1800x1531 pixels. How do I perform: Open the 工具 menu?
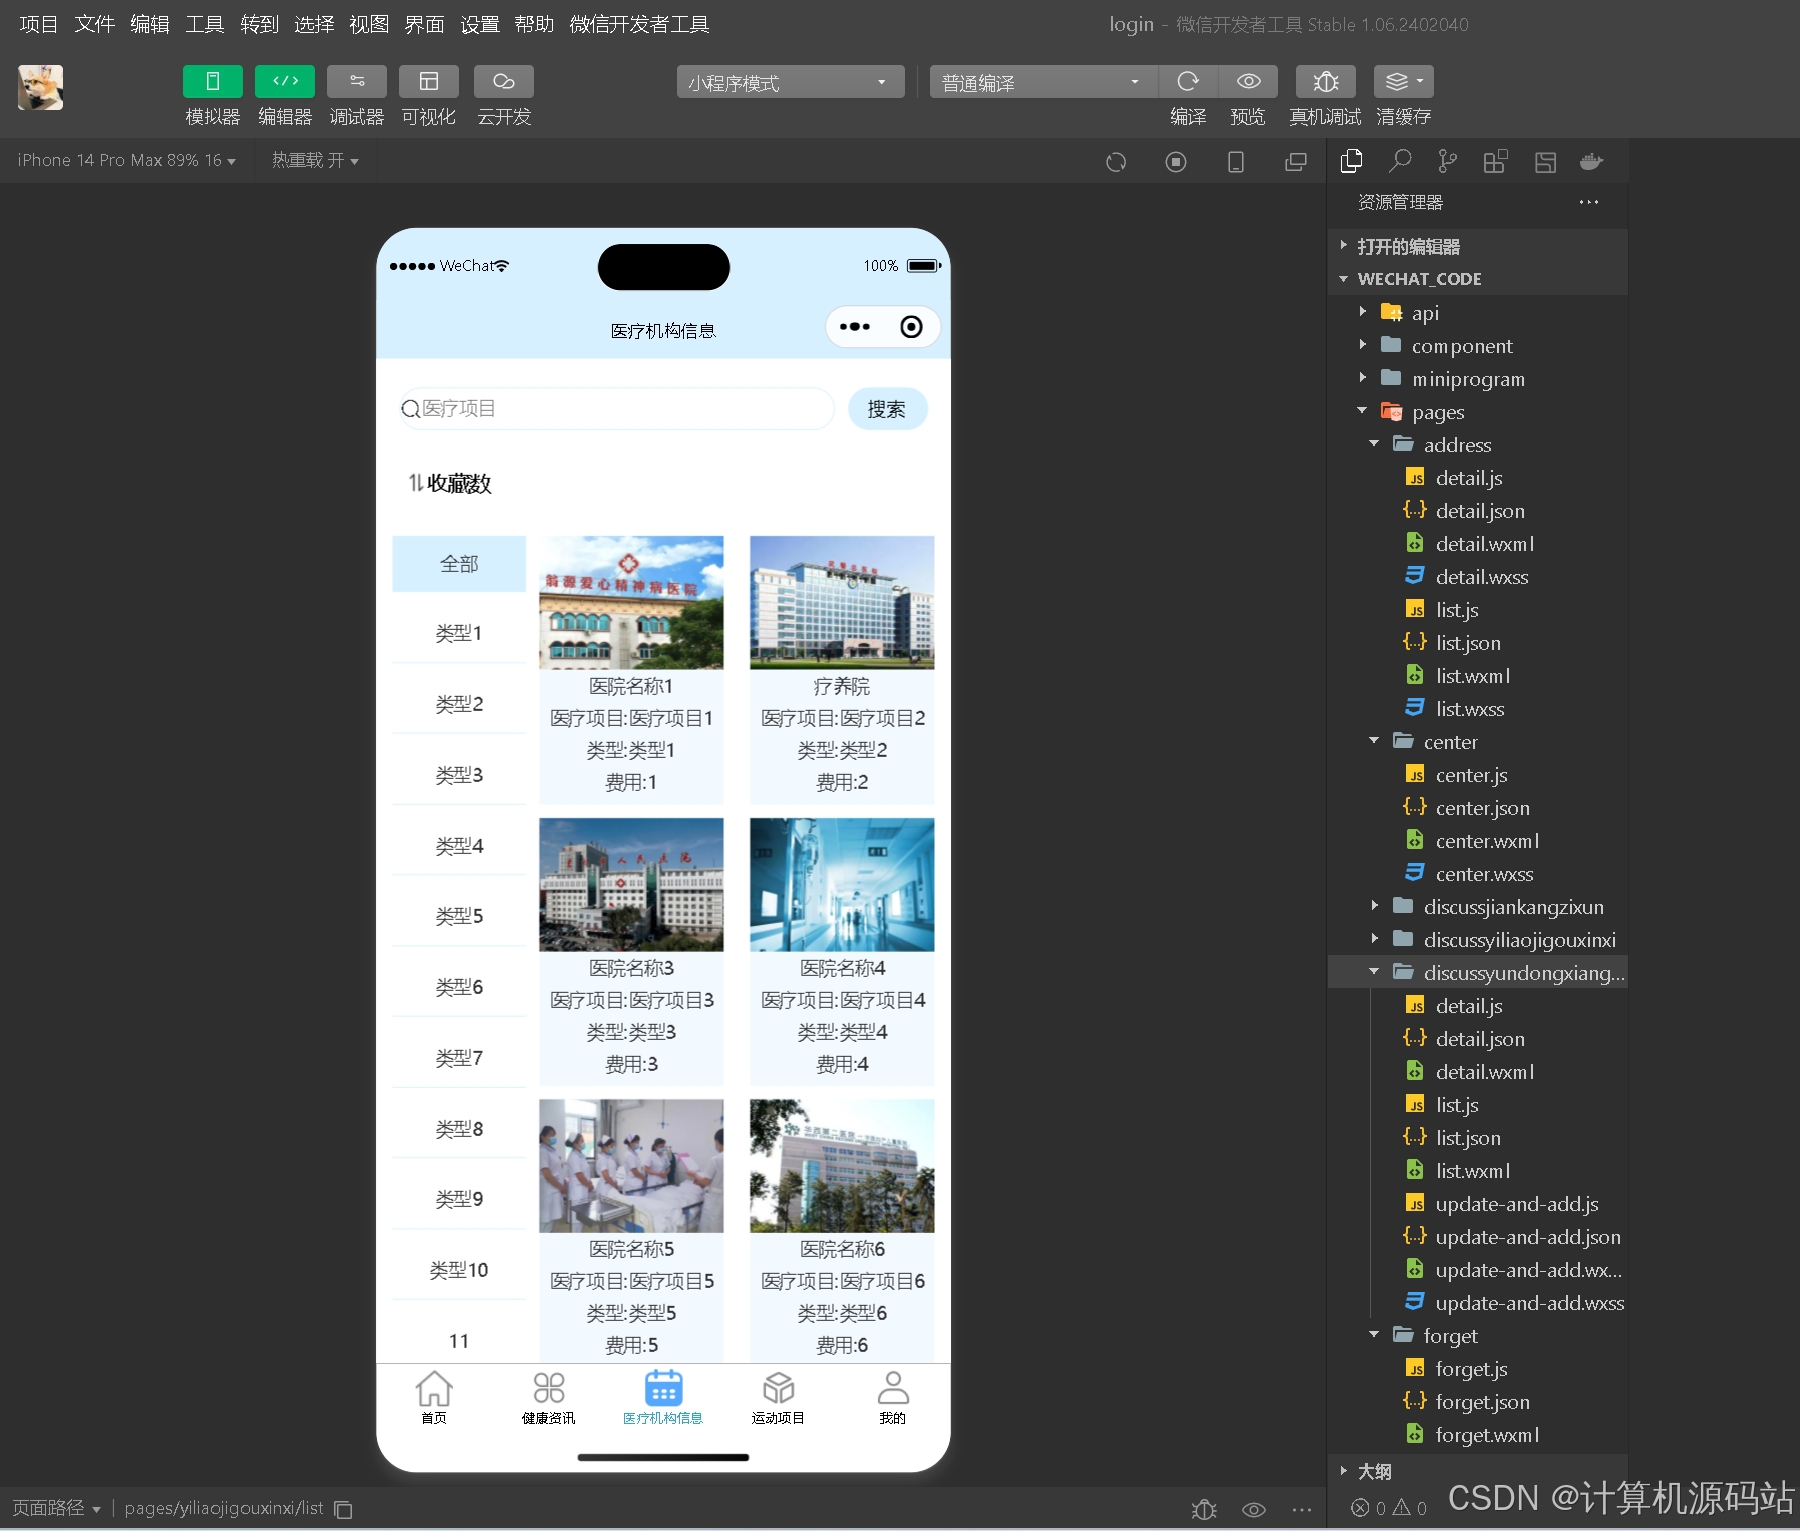point(205,24)
